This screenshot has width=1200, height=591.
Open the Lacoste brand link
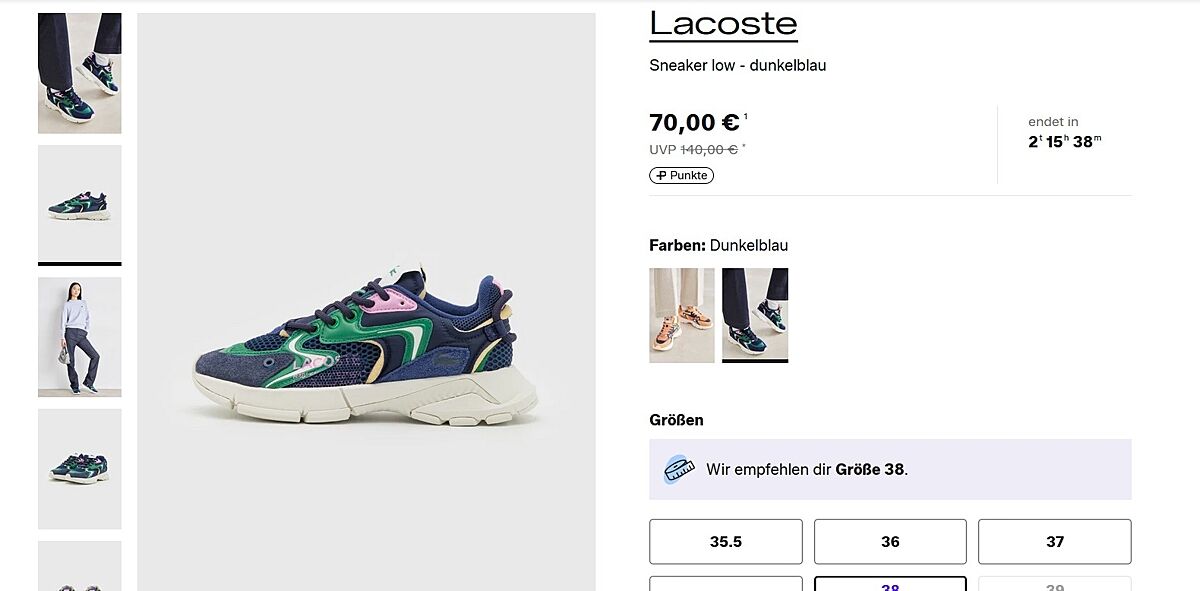click(723, 23)
